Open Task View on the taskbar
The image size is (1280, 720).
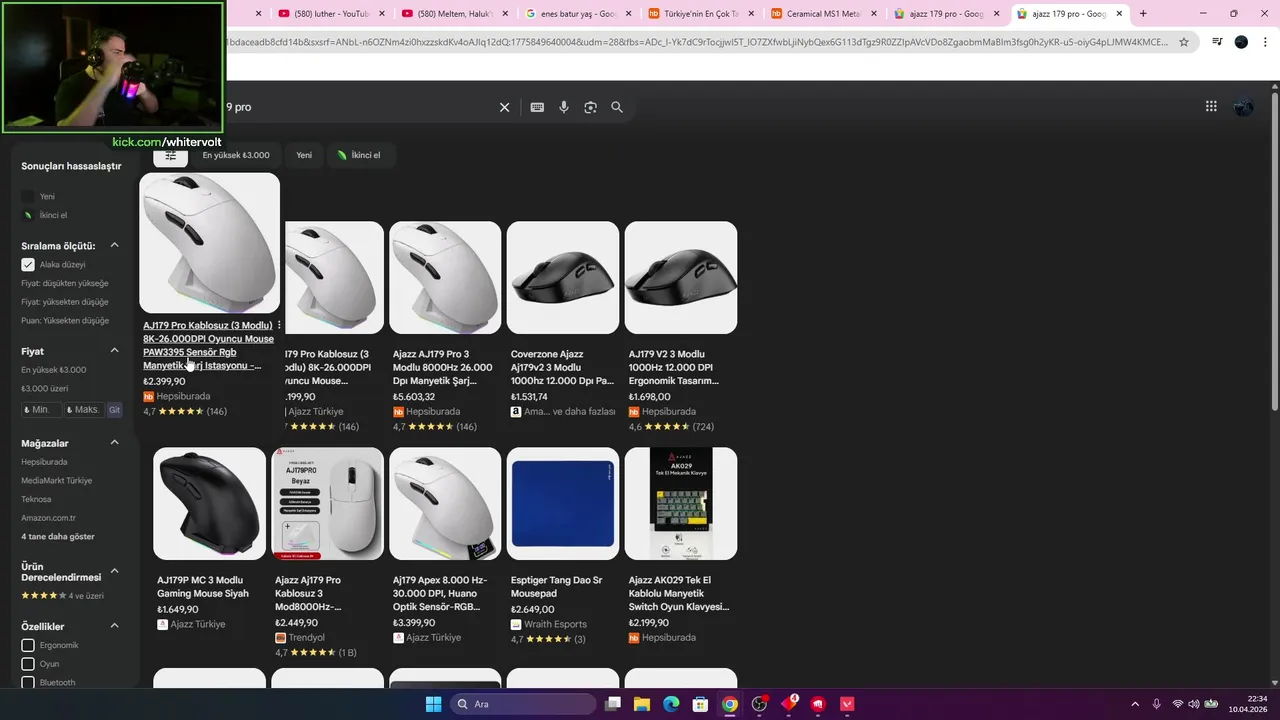(612, 704)
